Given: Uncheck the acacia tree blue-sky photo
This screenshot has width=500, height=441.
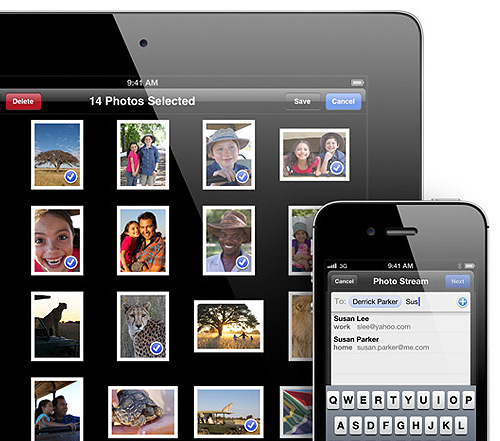Looking at the screenshot, I should coord(57,155).
